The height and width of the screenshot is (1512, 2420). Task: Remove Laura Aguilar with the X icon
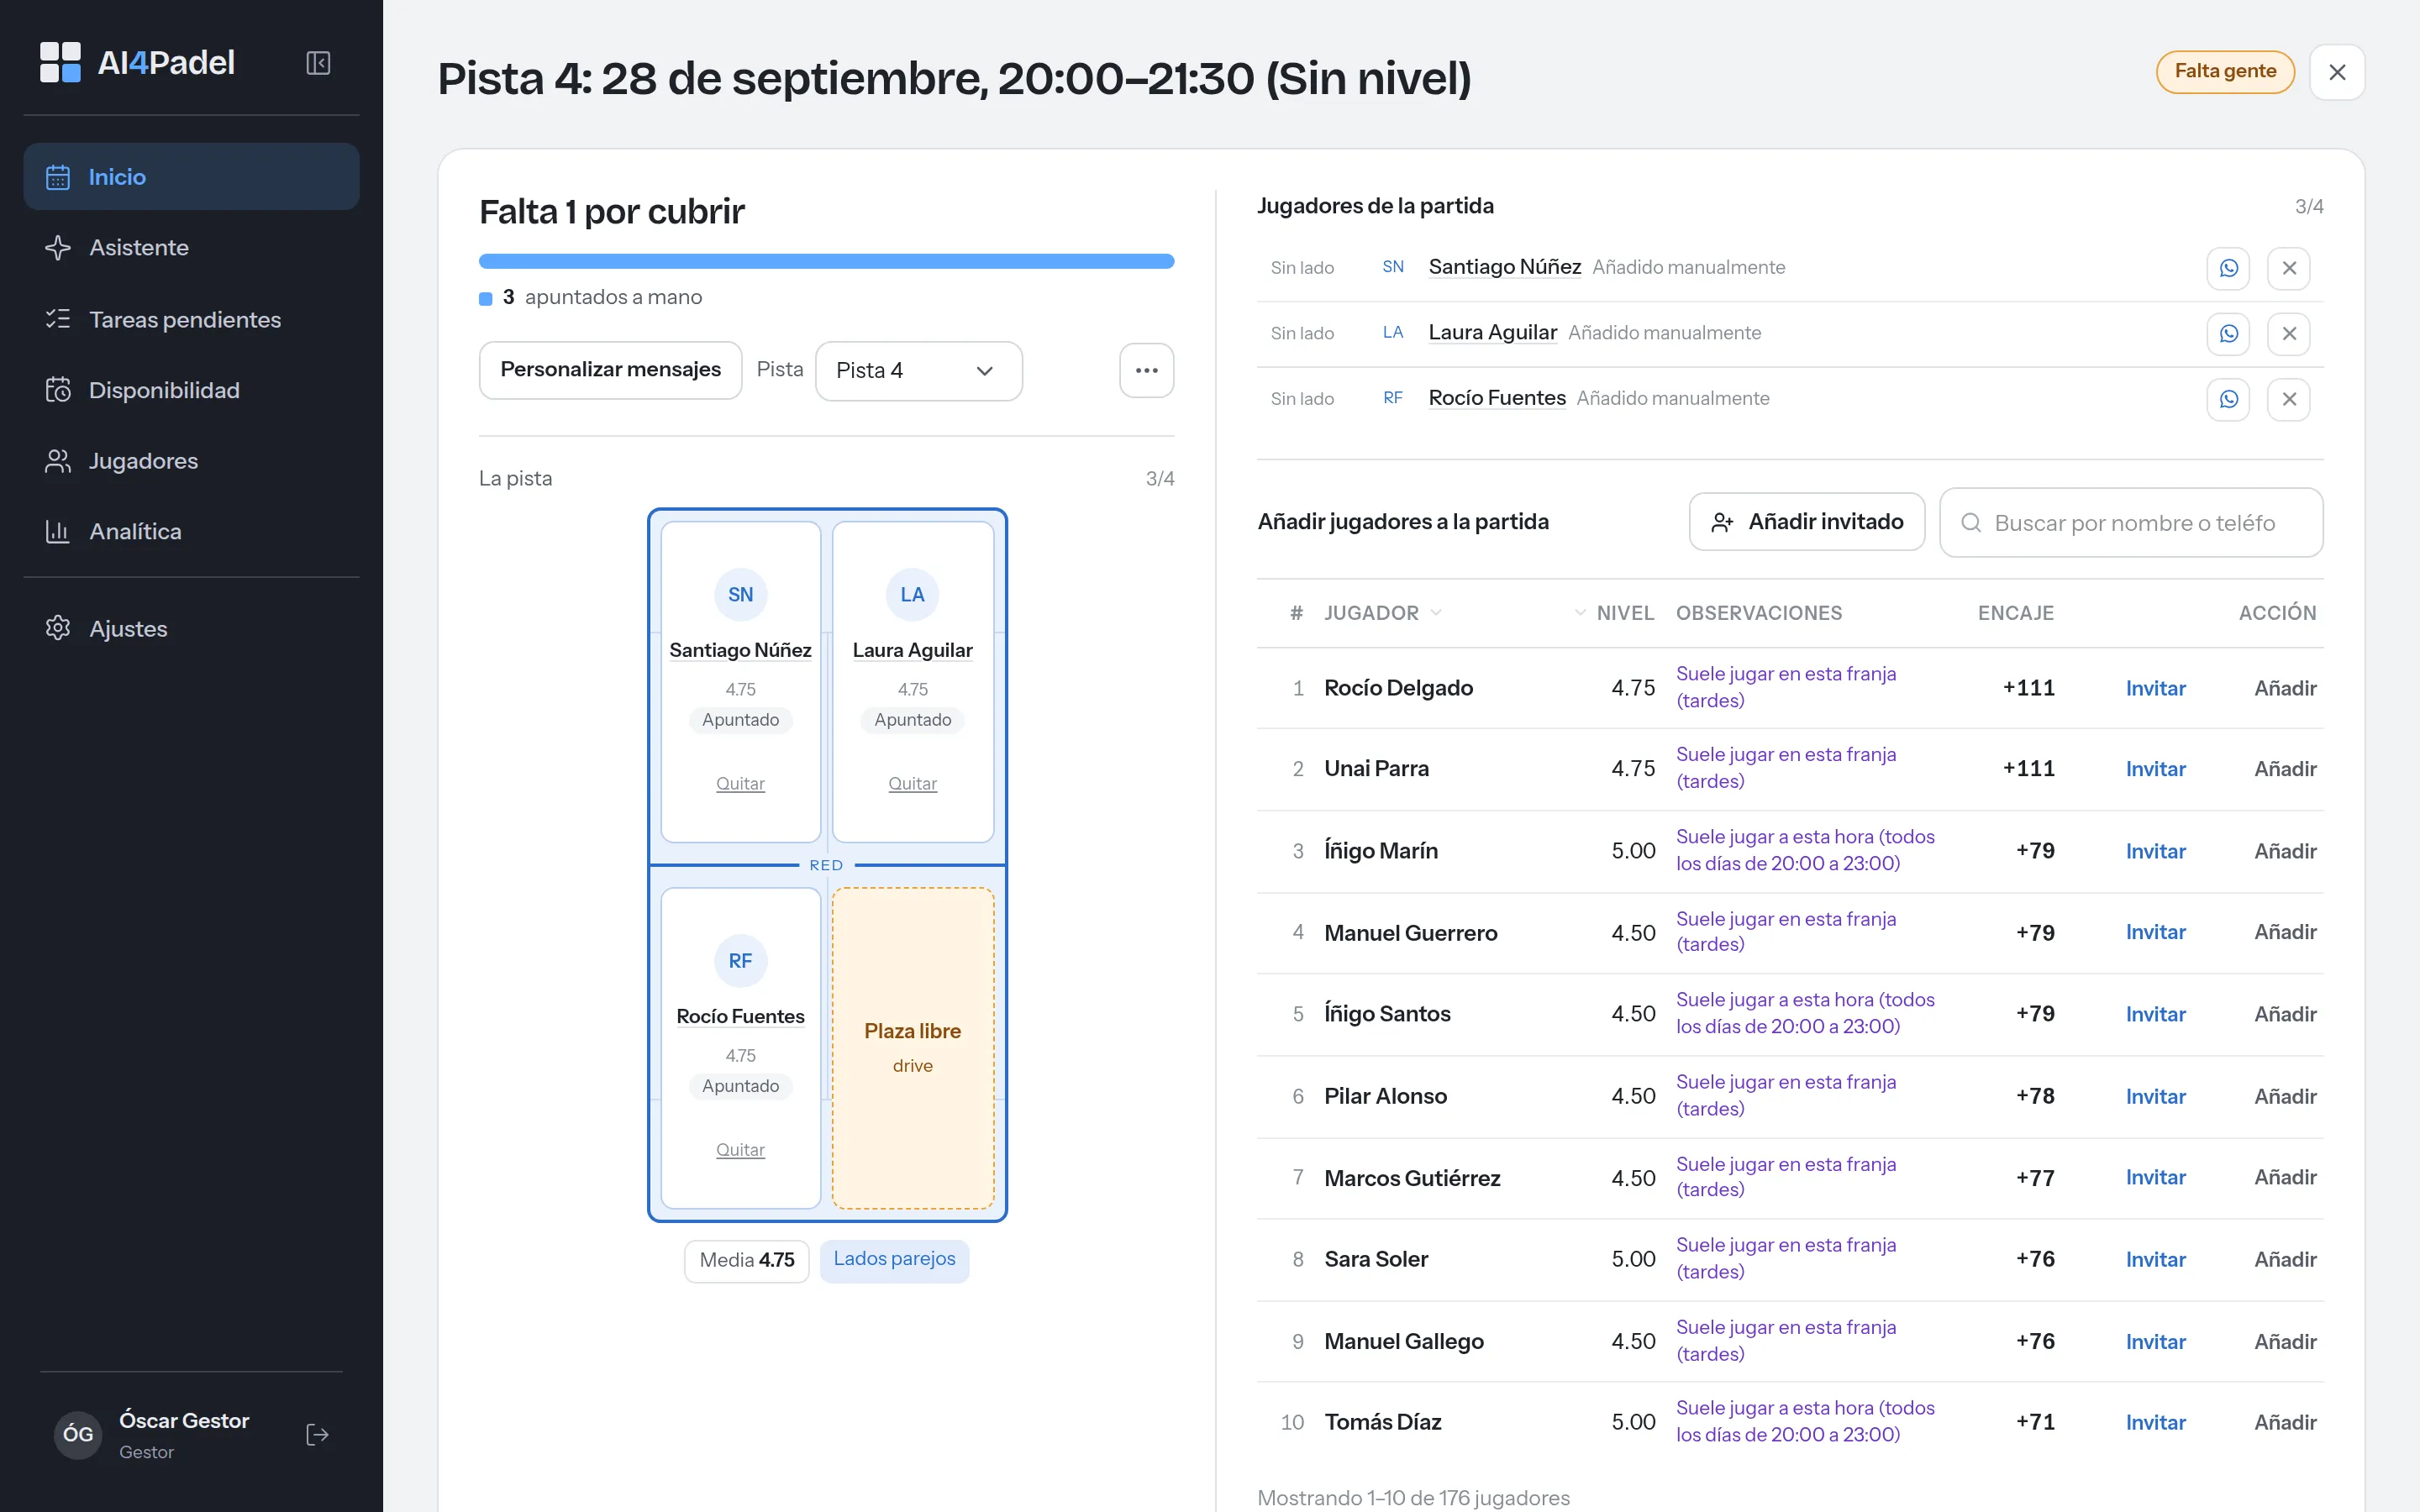point(2289,333)
